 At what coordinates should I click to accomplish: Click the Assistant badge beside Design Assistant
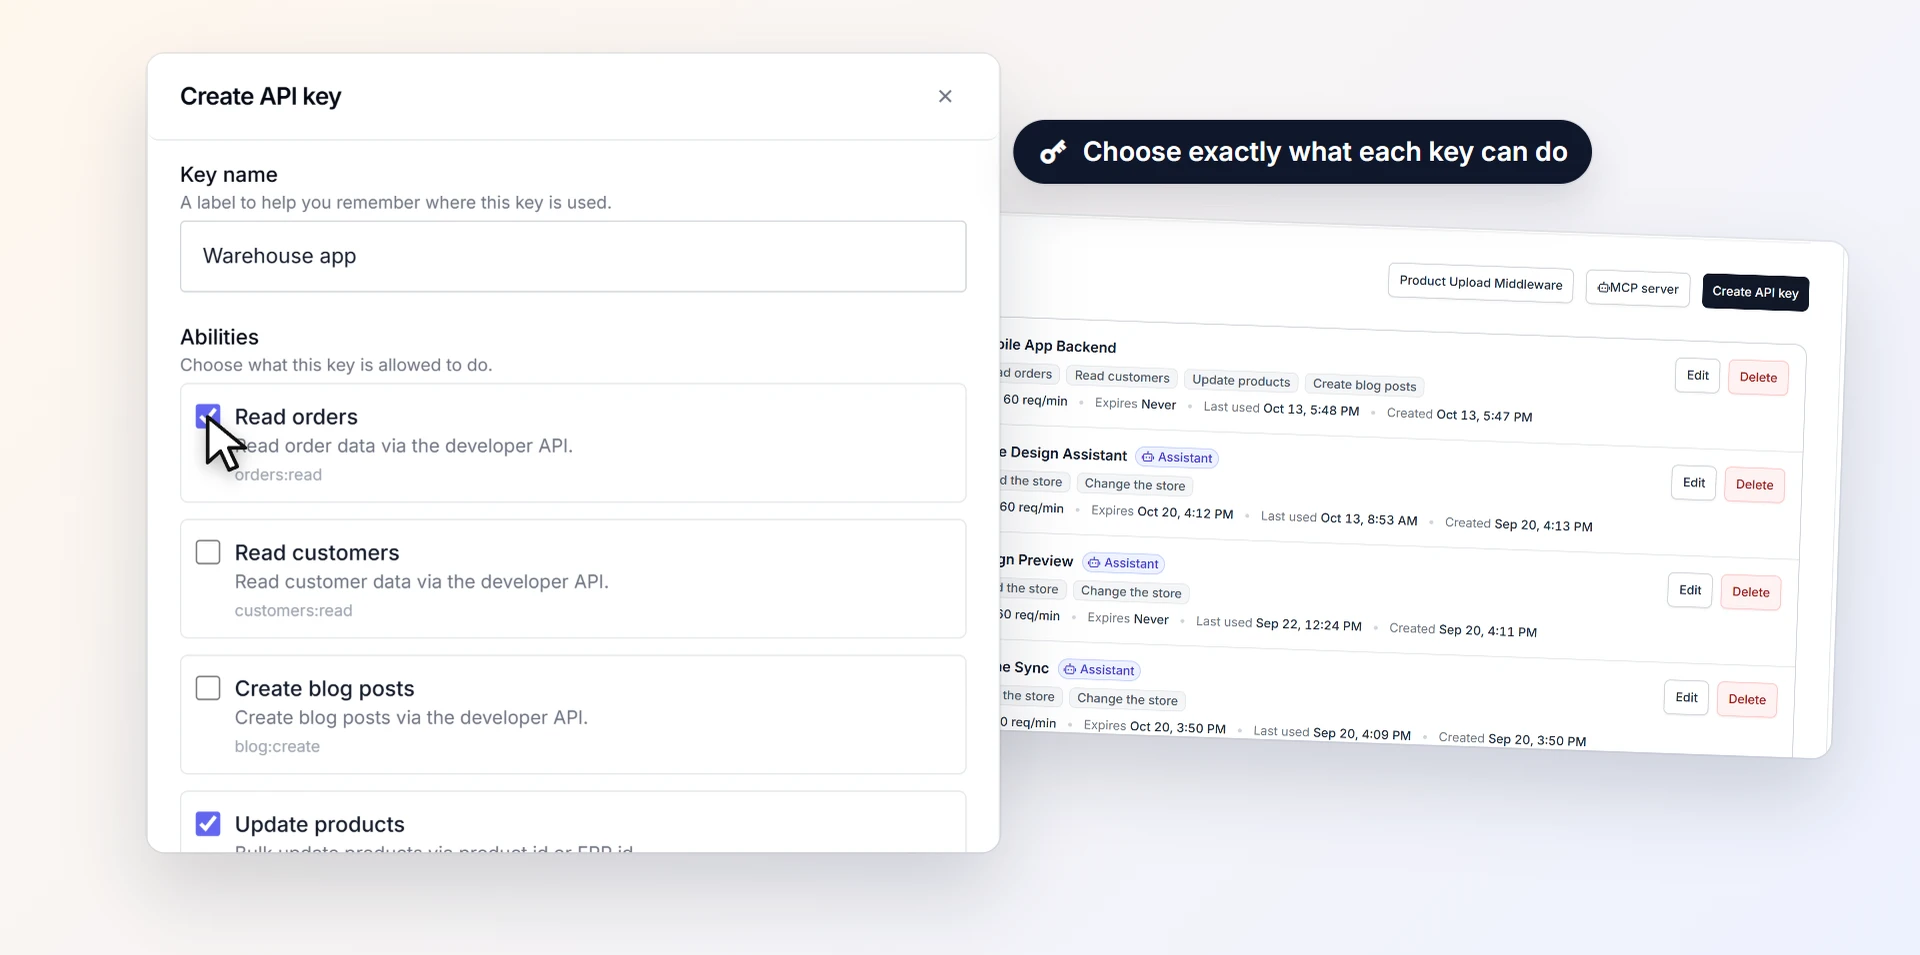click(1177, 457)
